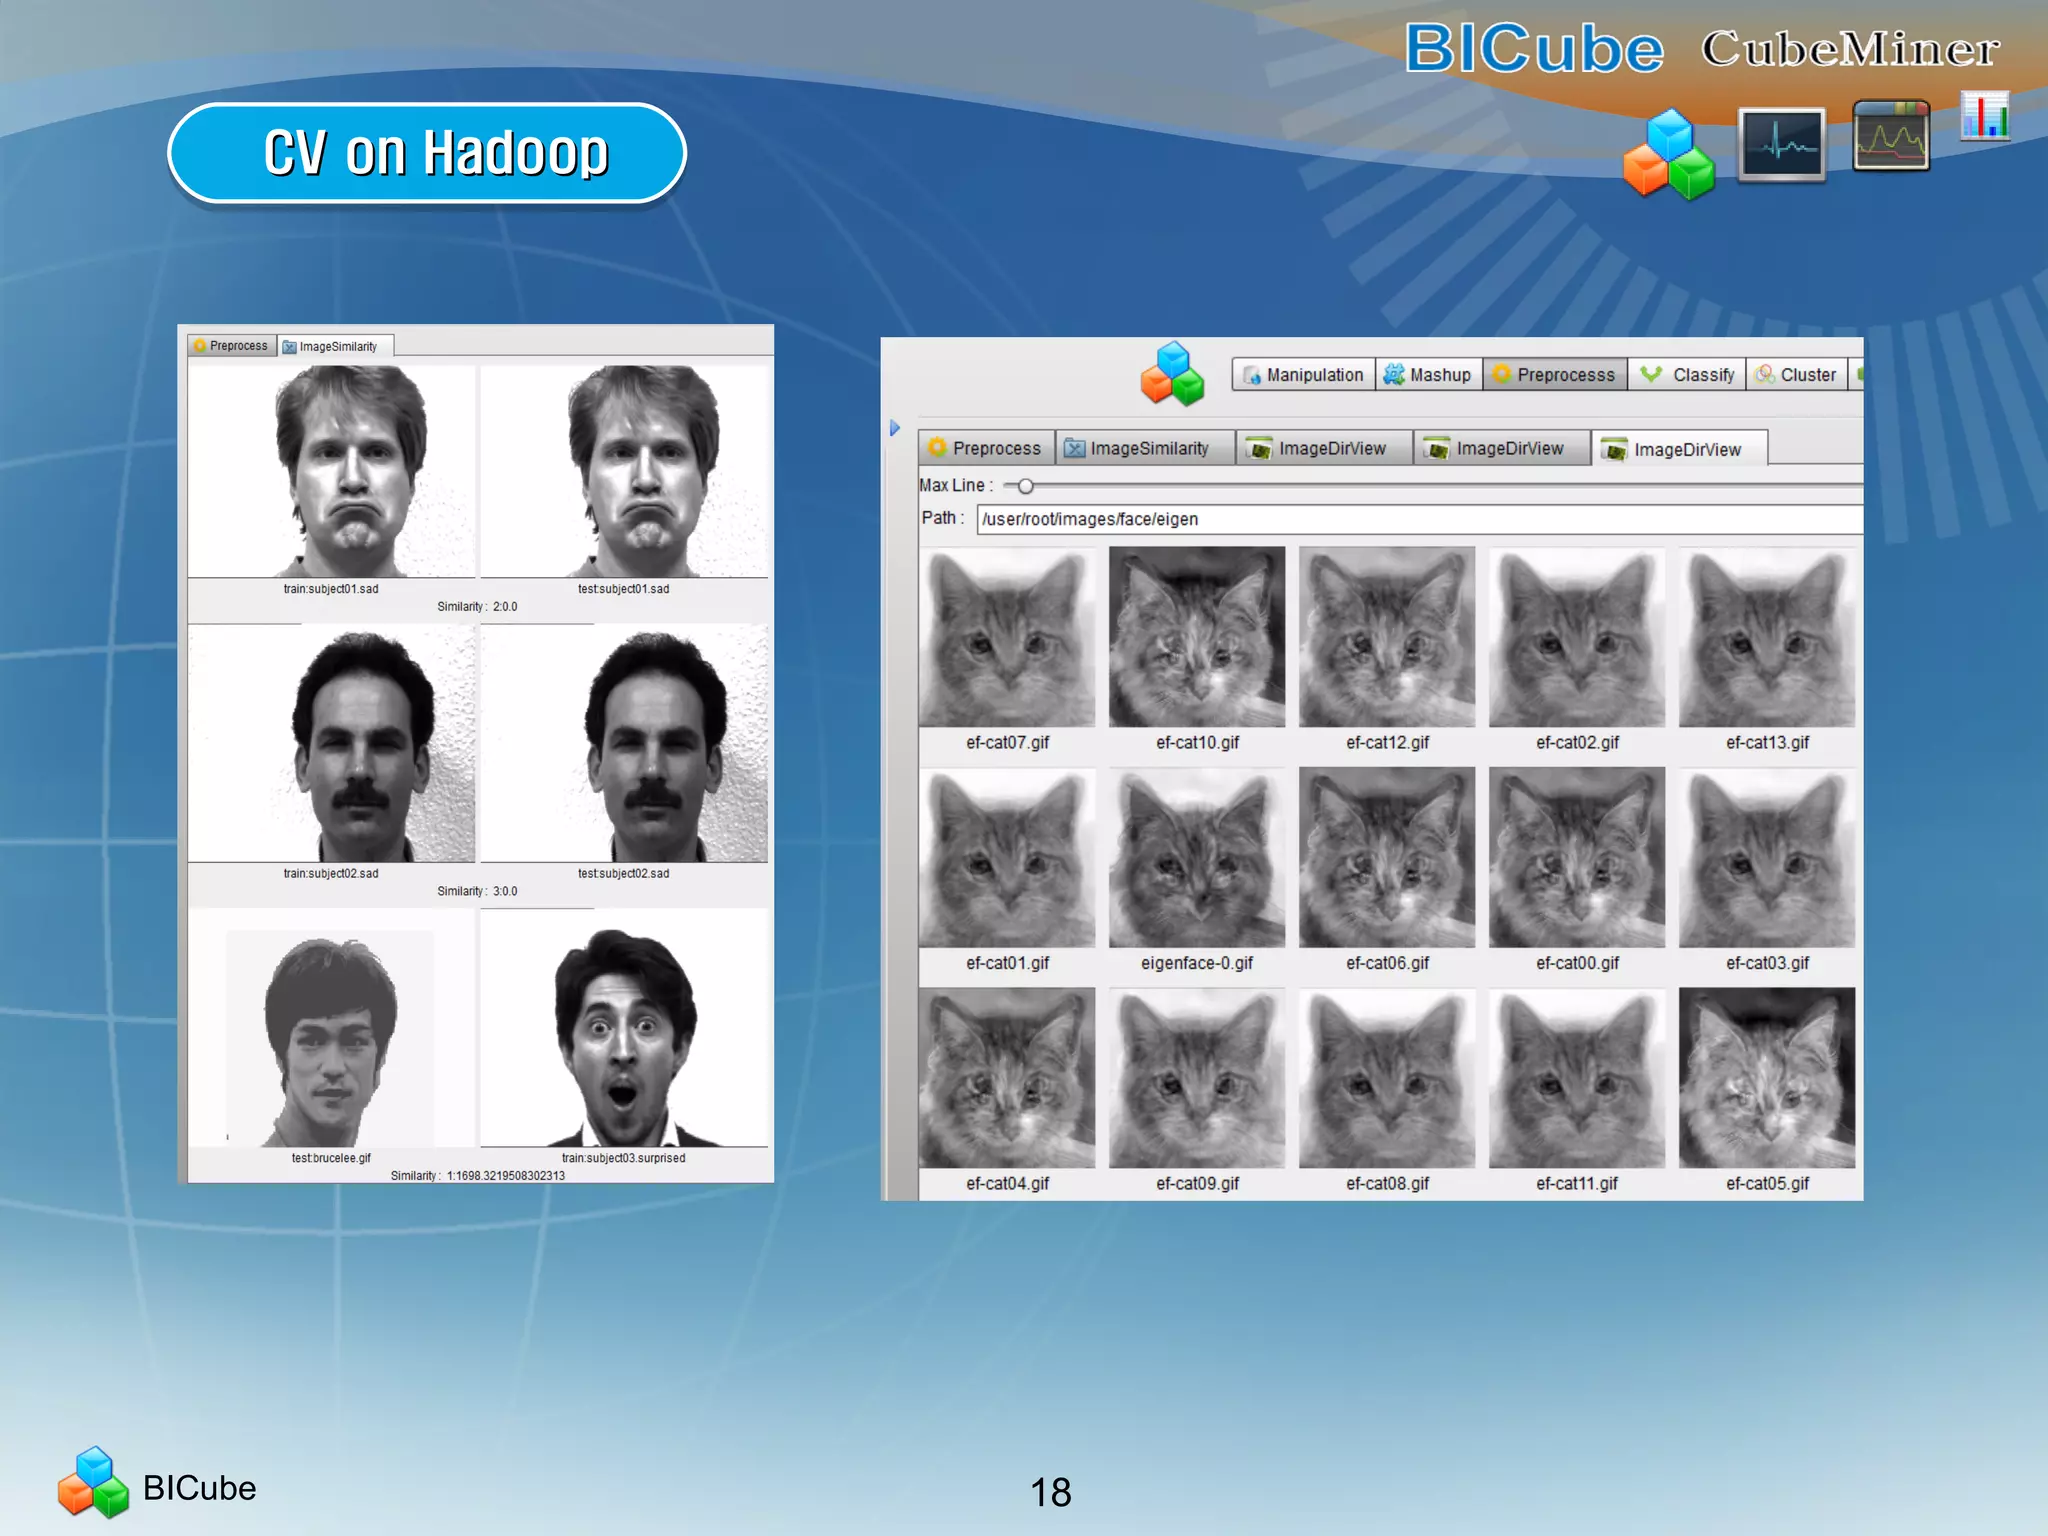Viewport: 2048px width, 1536px height.
Task: Select thumbnail ef-cat06.gif
Action: (x=1387, y=857)
